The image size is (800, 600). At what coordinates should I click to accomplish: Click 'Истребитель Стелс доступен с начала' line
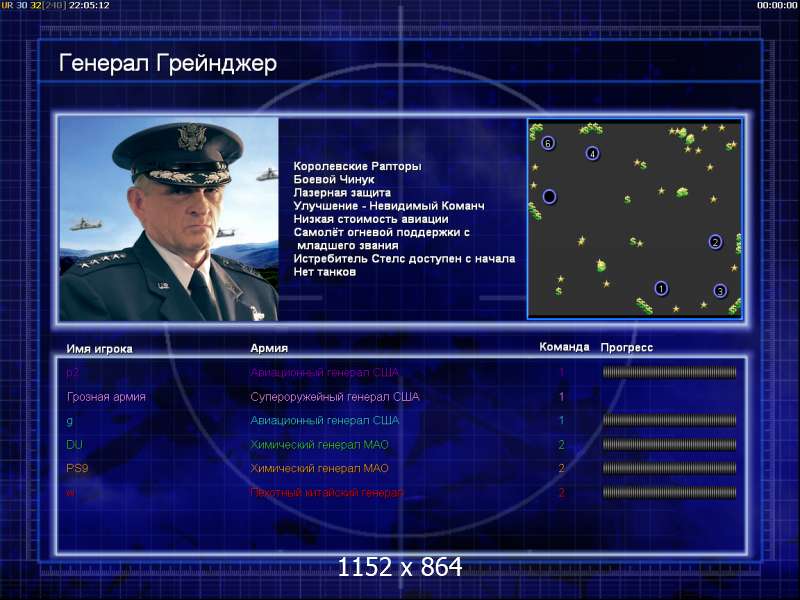tap(404, 259)
